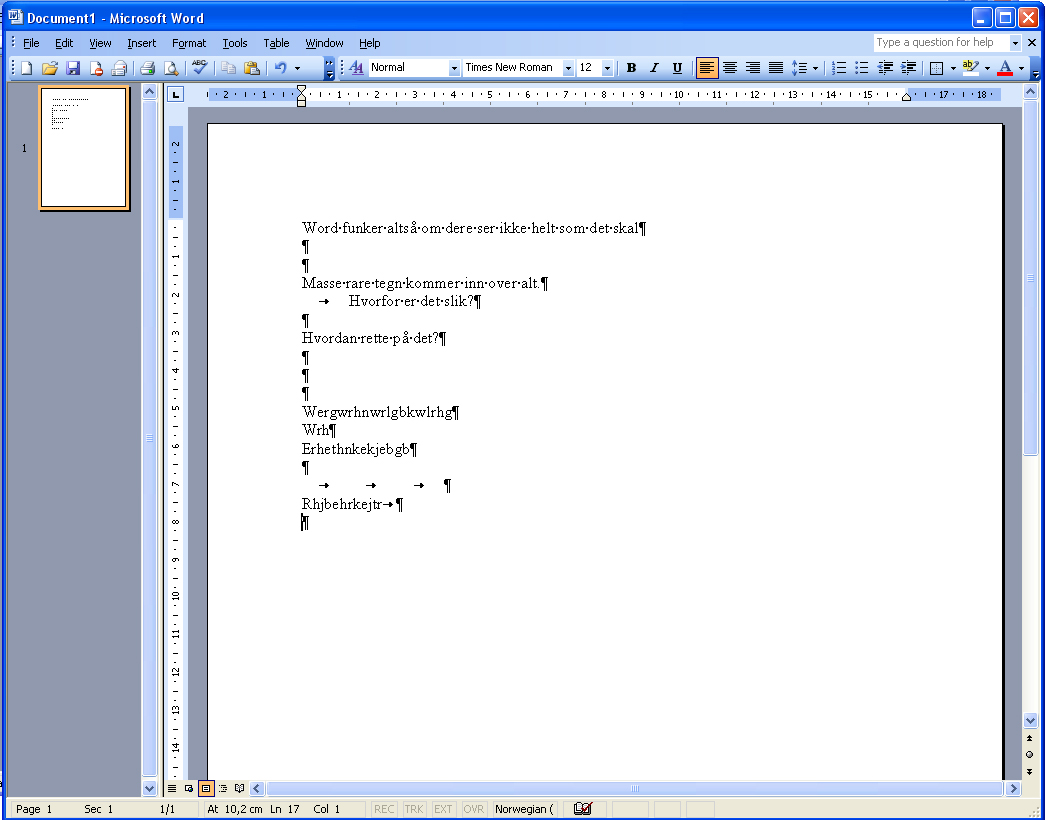Toggle Print Layout view button

[206, 789]
